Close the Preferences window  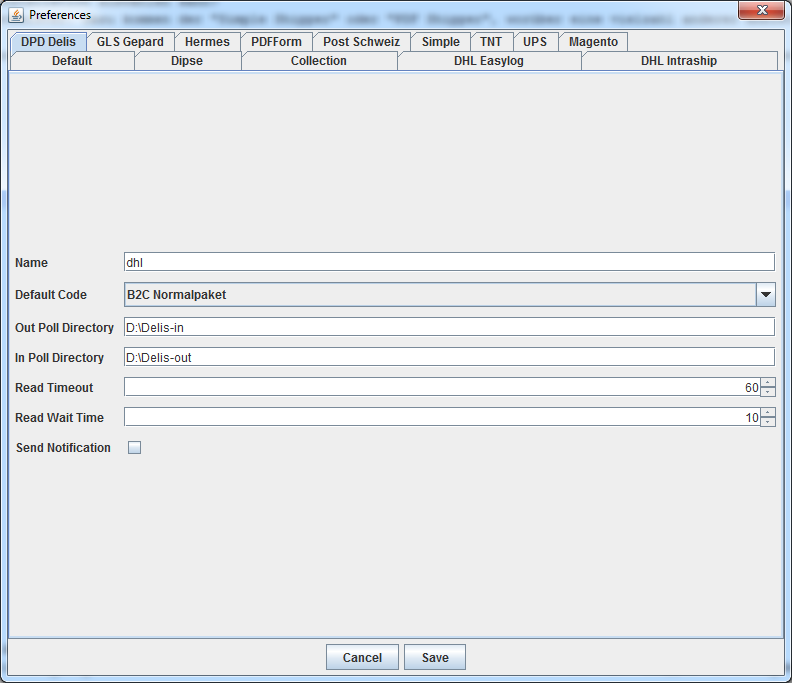[x=762, y=10]
